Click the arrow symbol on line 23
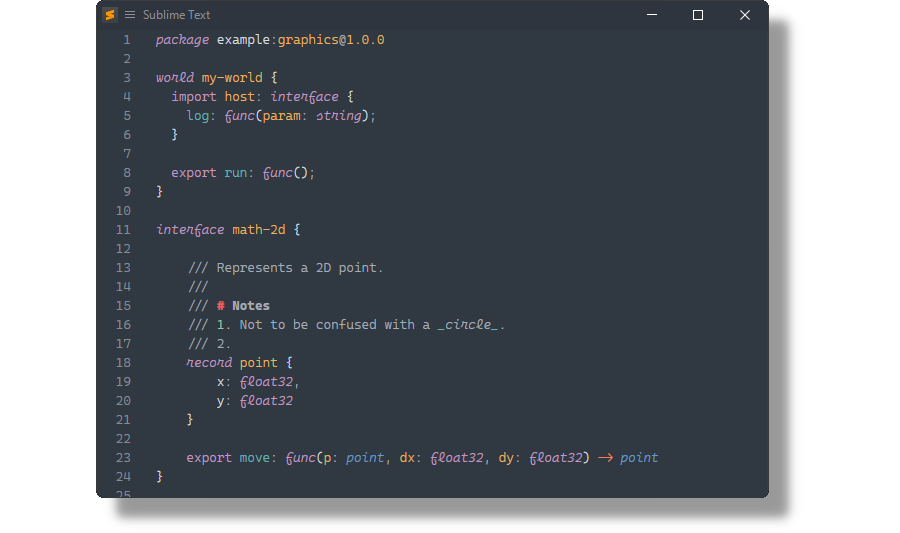 (x=606, y=458)
